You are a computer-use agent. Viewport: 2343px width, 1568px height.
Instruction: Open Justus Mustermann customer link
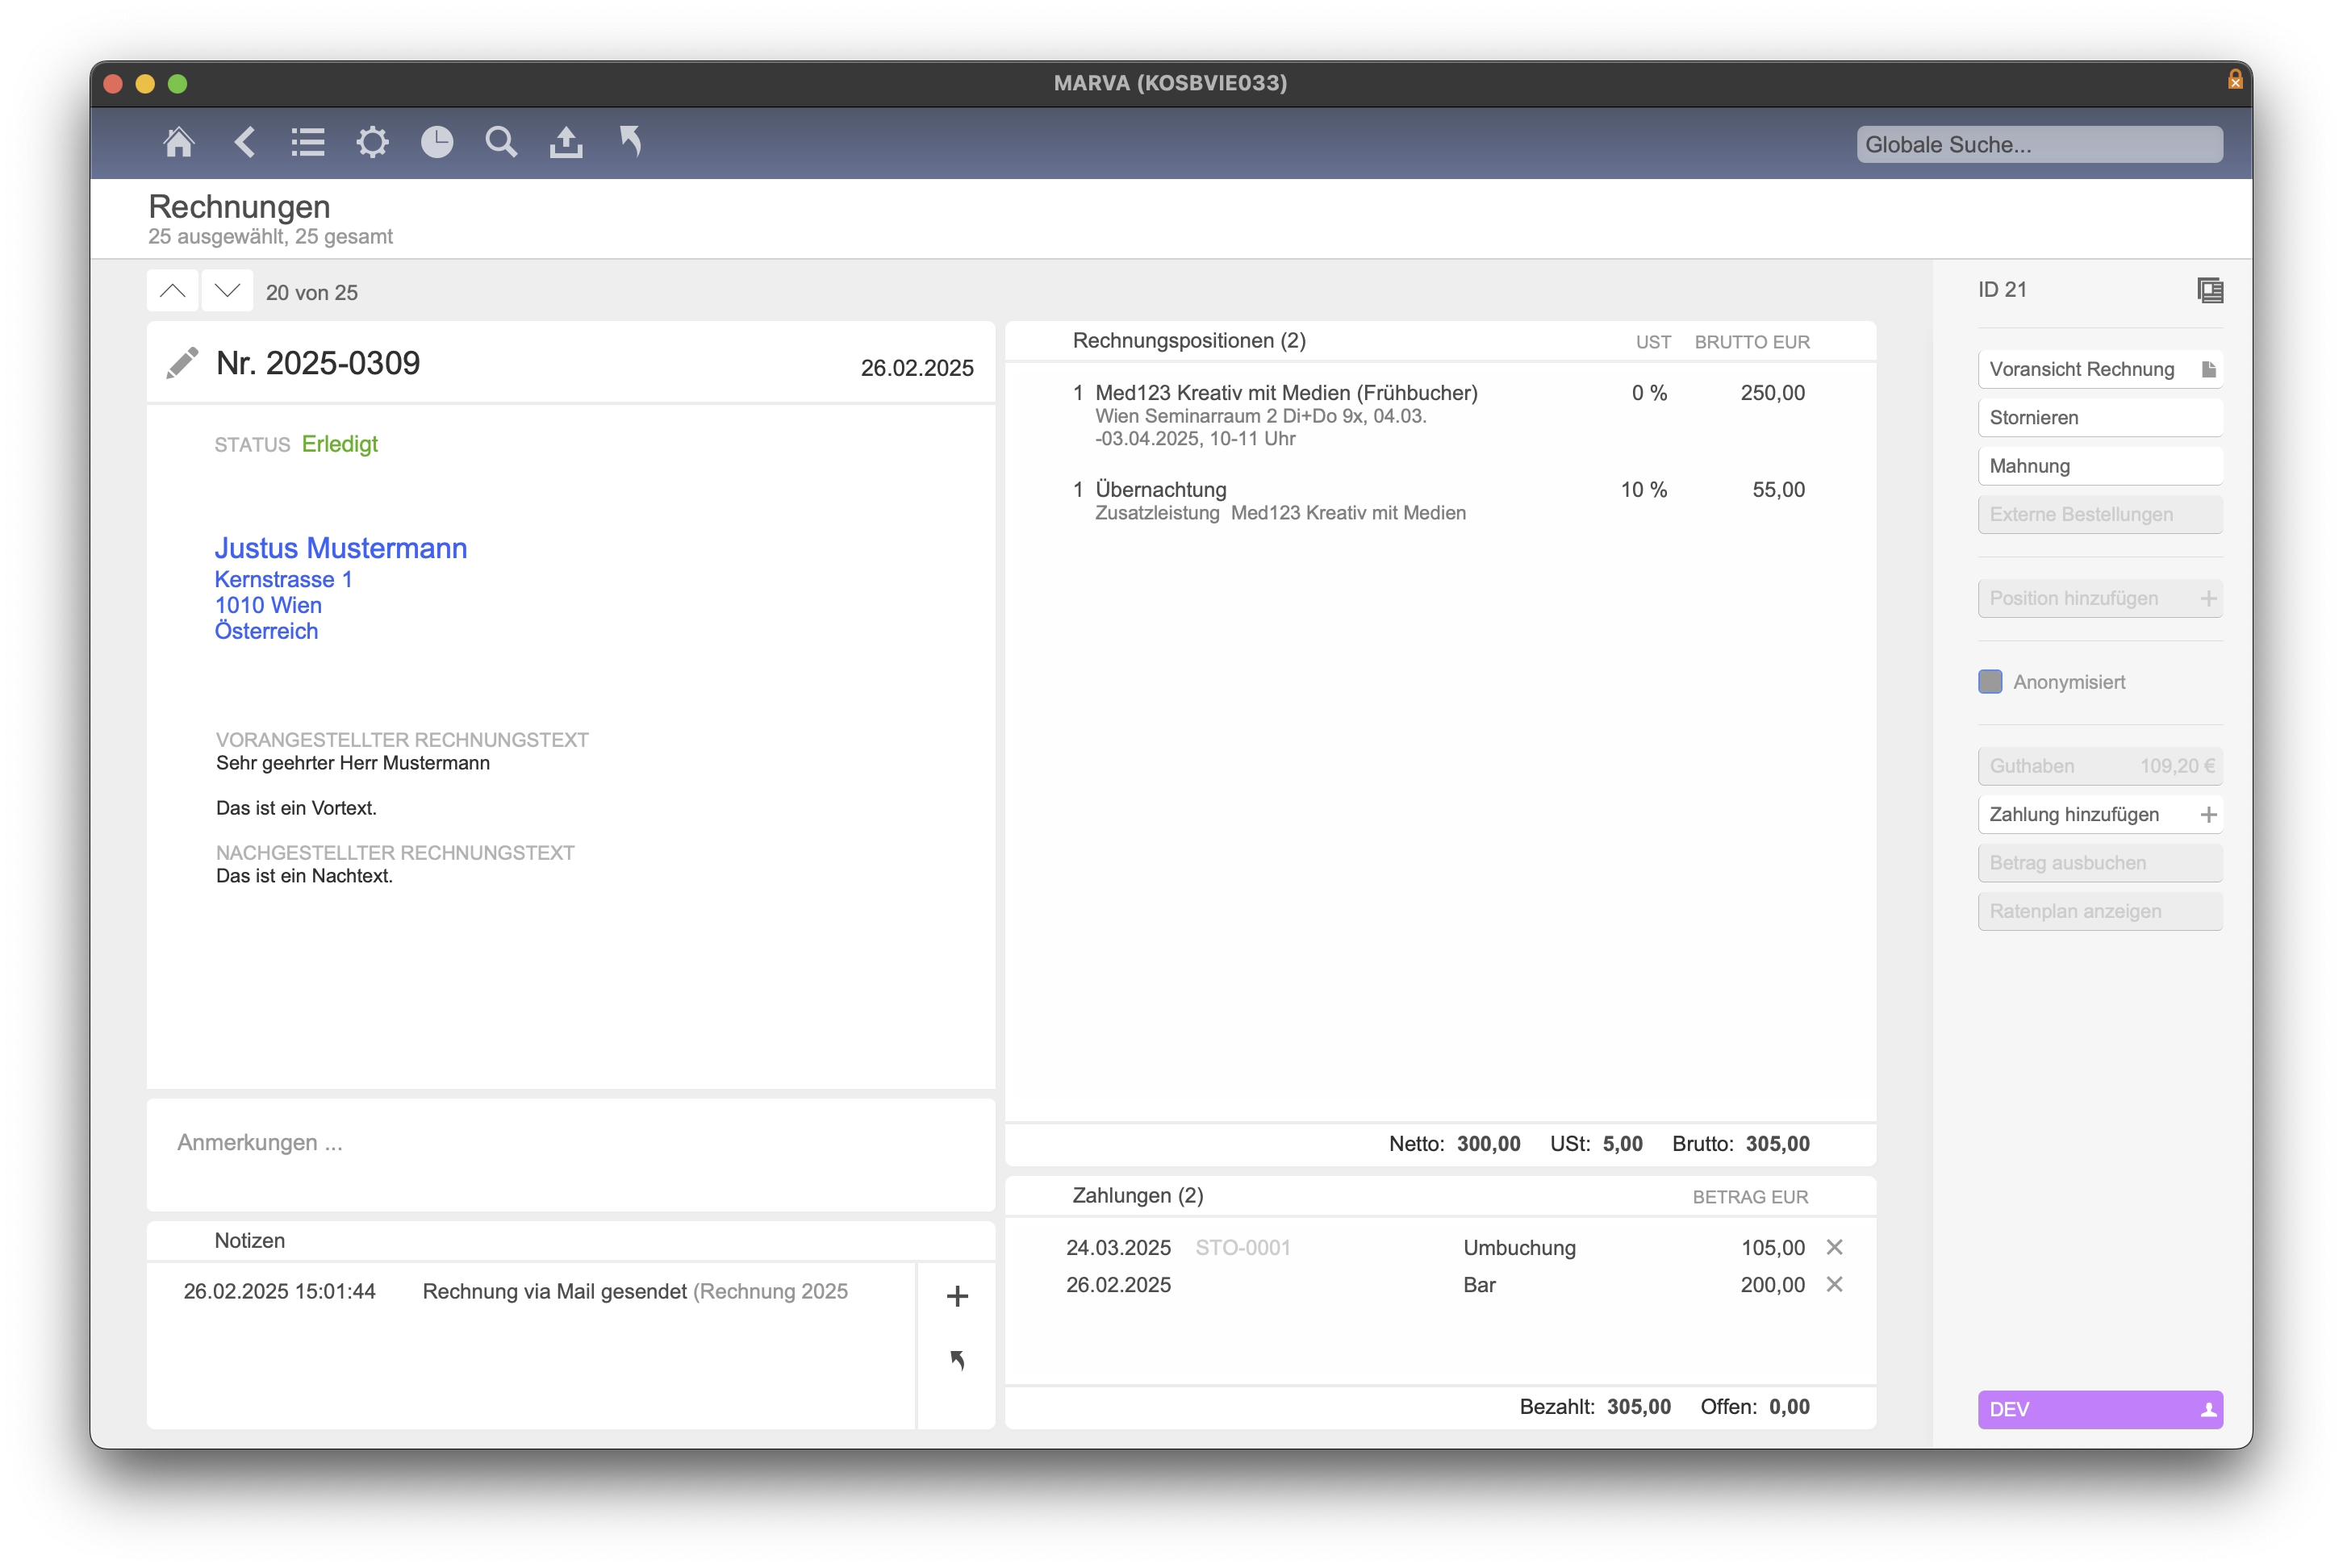coord(340,548)
